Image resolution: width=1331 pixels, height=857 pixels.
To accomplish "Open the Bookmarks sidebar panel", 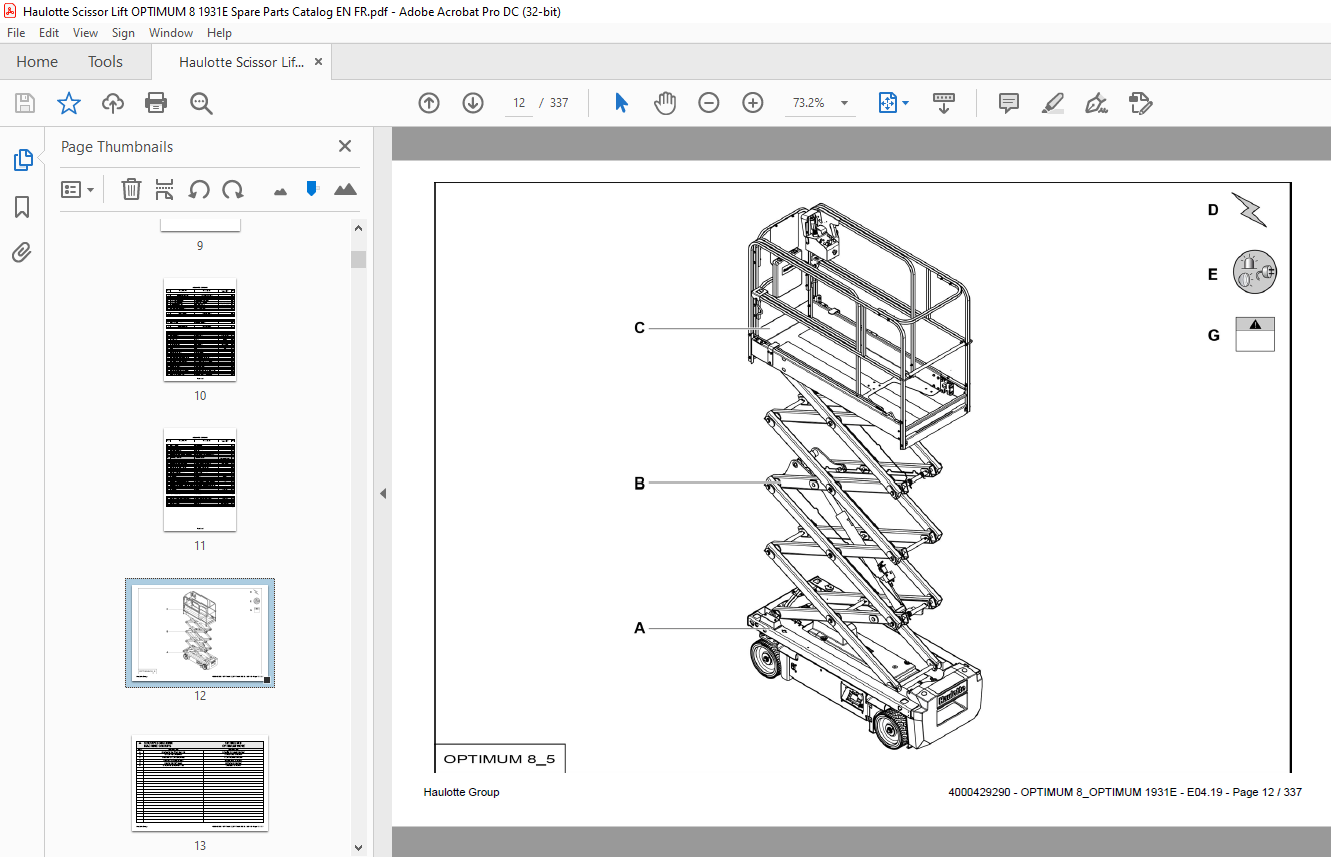I will pyautogui.click(x=22, y=207).
